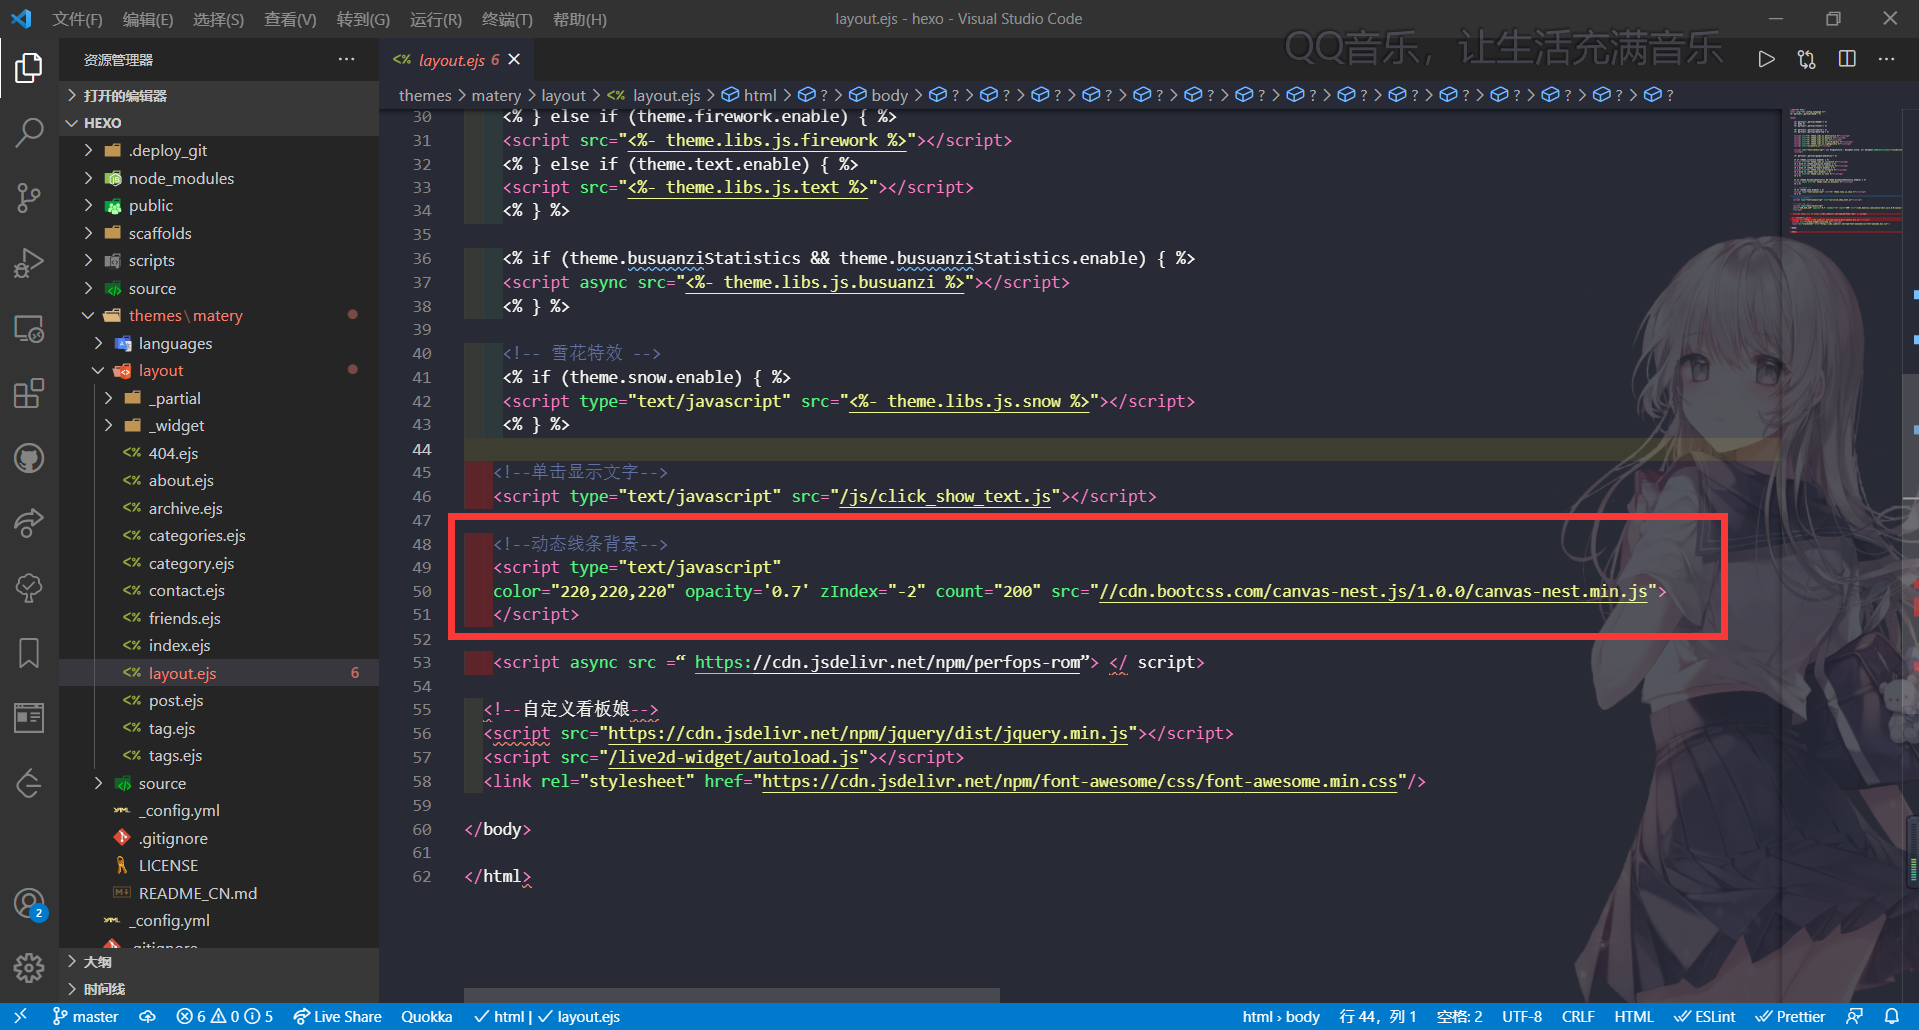
Task: Expand the .deploy_git folder
Action: pyautogui.click(x=219, y=150)
